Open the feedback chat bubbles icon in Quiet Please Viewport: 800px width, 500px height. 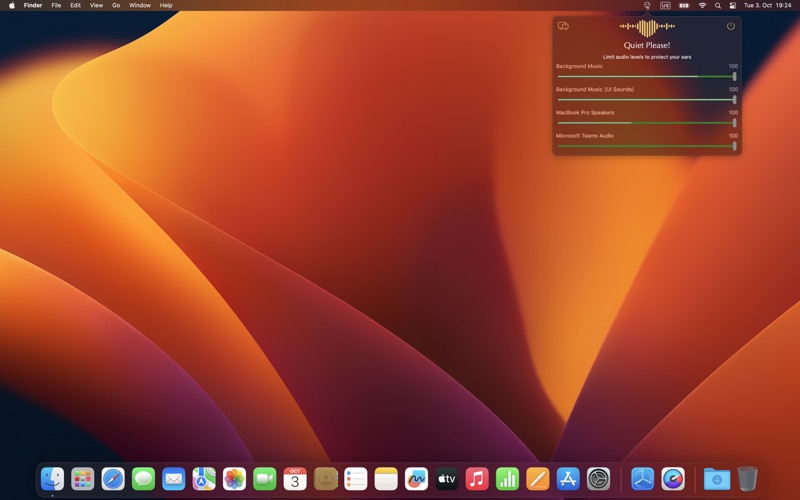(563, 26)
